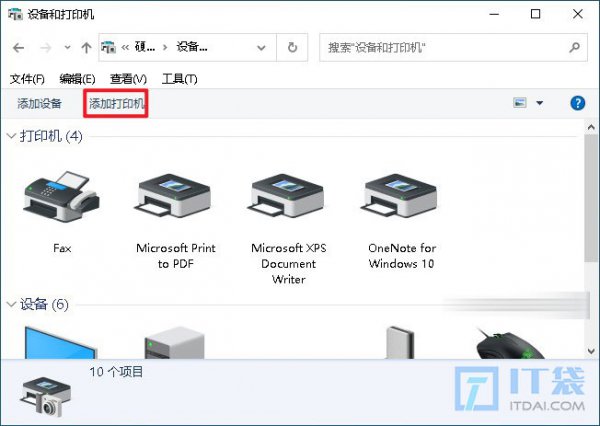Viewport: 600px width, 426px height.
Task: Click the 10 个项目 status text
Action: coord(116,372)
